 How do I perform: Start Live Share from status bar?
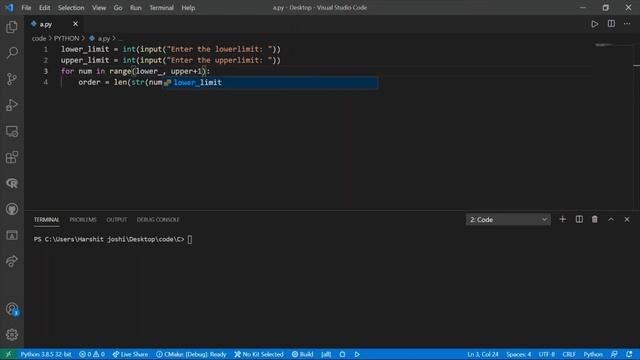[x=130, y=354]
